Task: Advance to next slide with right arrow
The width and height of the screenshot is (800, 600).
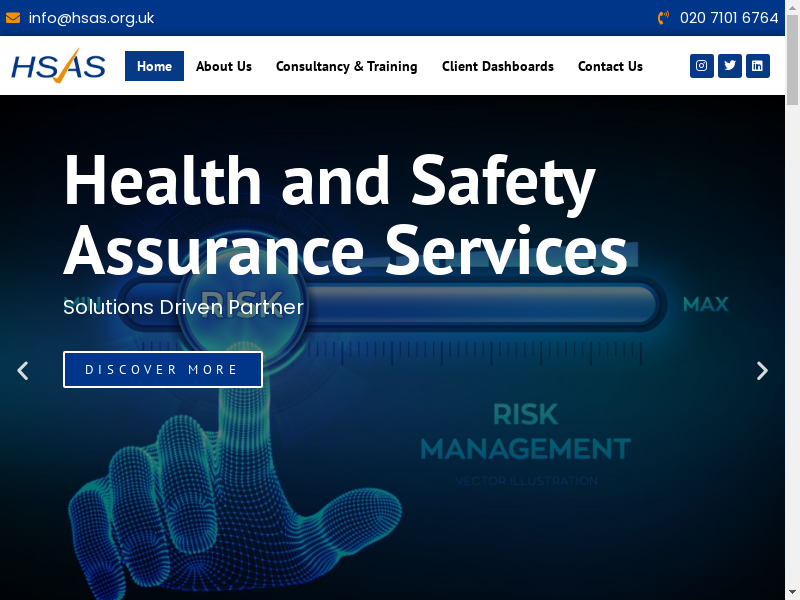Action: pyautogui.click(x=762, y=371)
